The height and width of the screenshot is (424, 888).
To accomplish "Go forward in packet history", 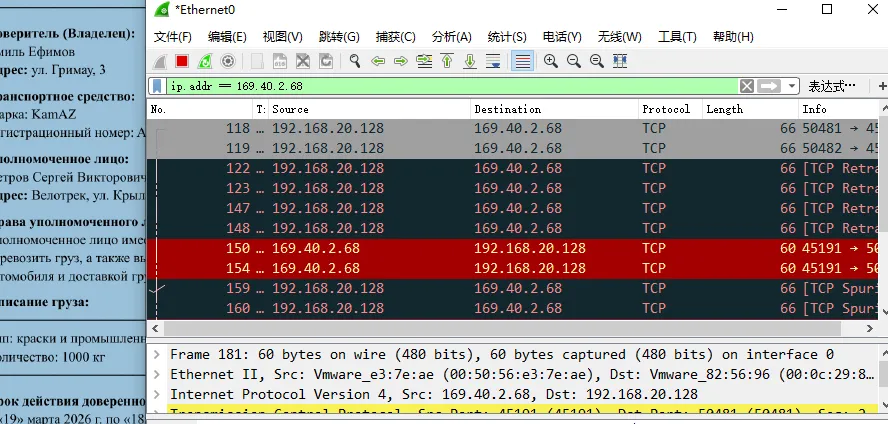I will 400,61.
